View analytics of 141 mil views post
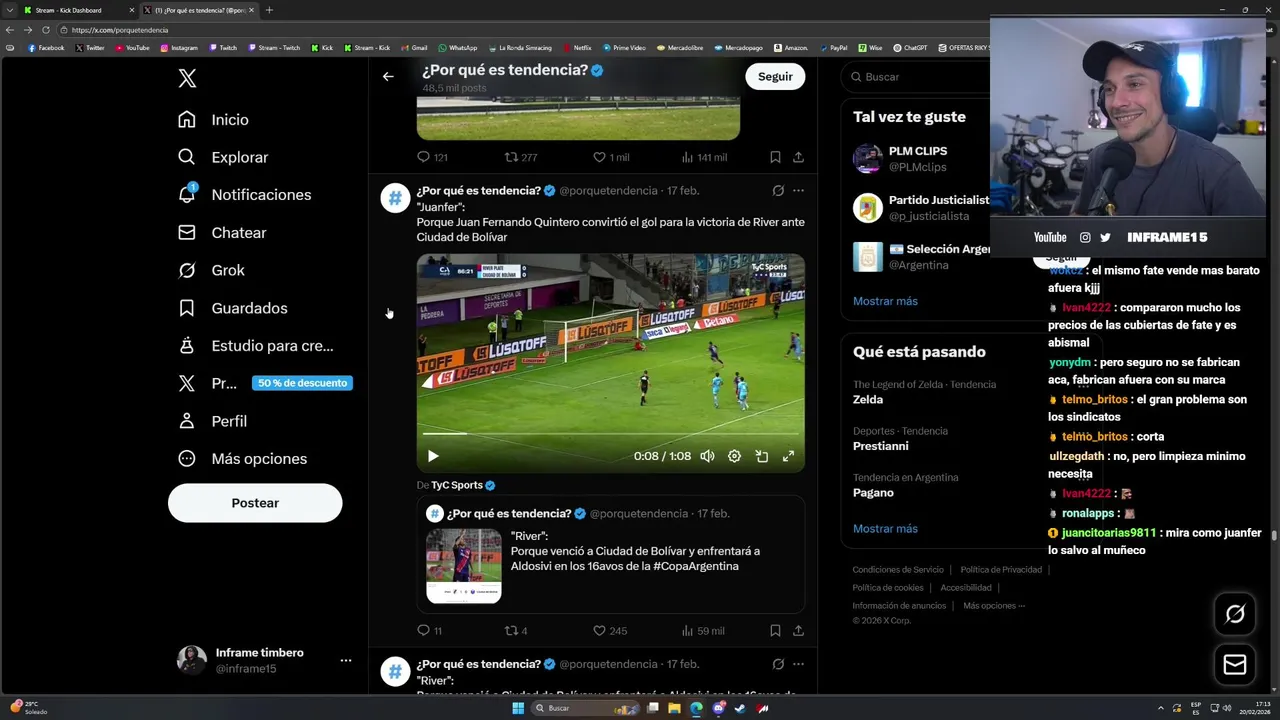 pos(704,157)
